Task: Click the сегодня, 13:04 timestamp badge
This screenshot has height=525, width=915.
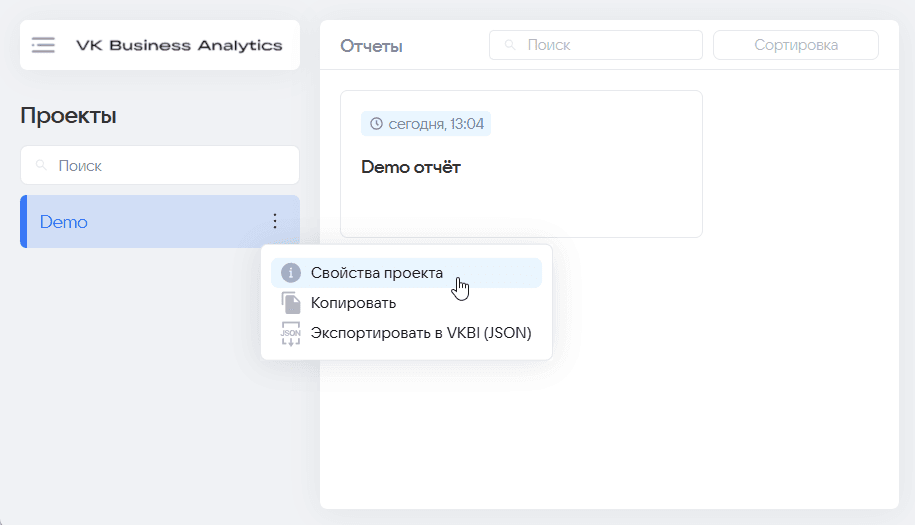Action: 426,124
